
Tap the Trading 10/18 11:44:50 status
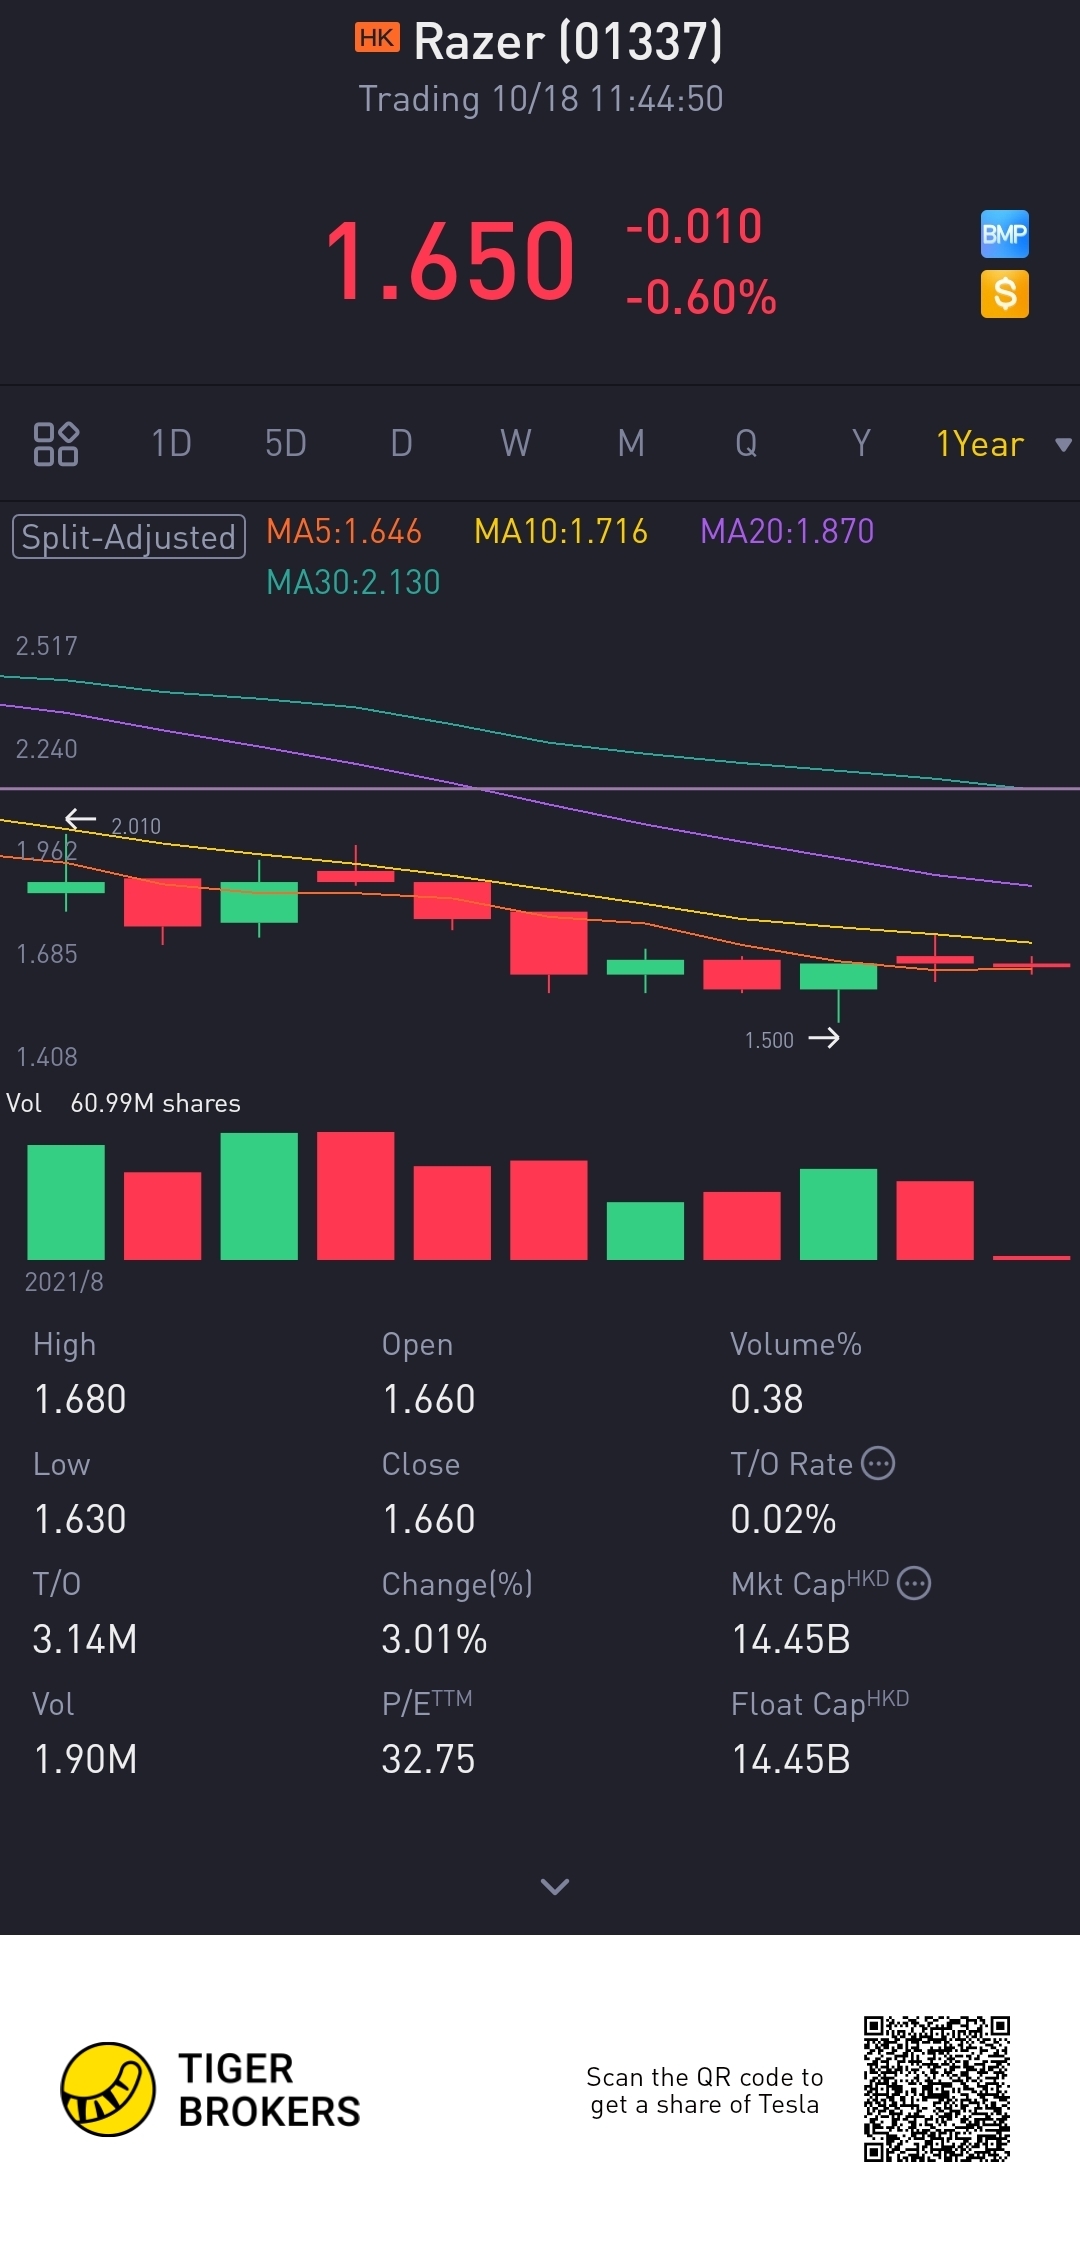[x=541, y=99]
